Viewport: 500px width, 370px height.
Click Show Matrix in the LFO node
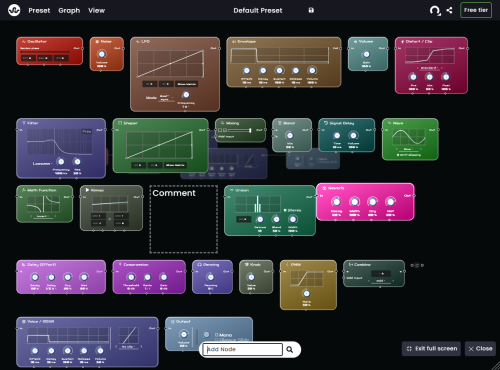pyautogui.click(x=187, y=84)
